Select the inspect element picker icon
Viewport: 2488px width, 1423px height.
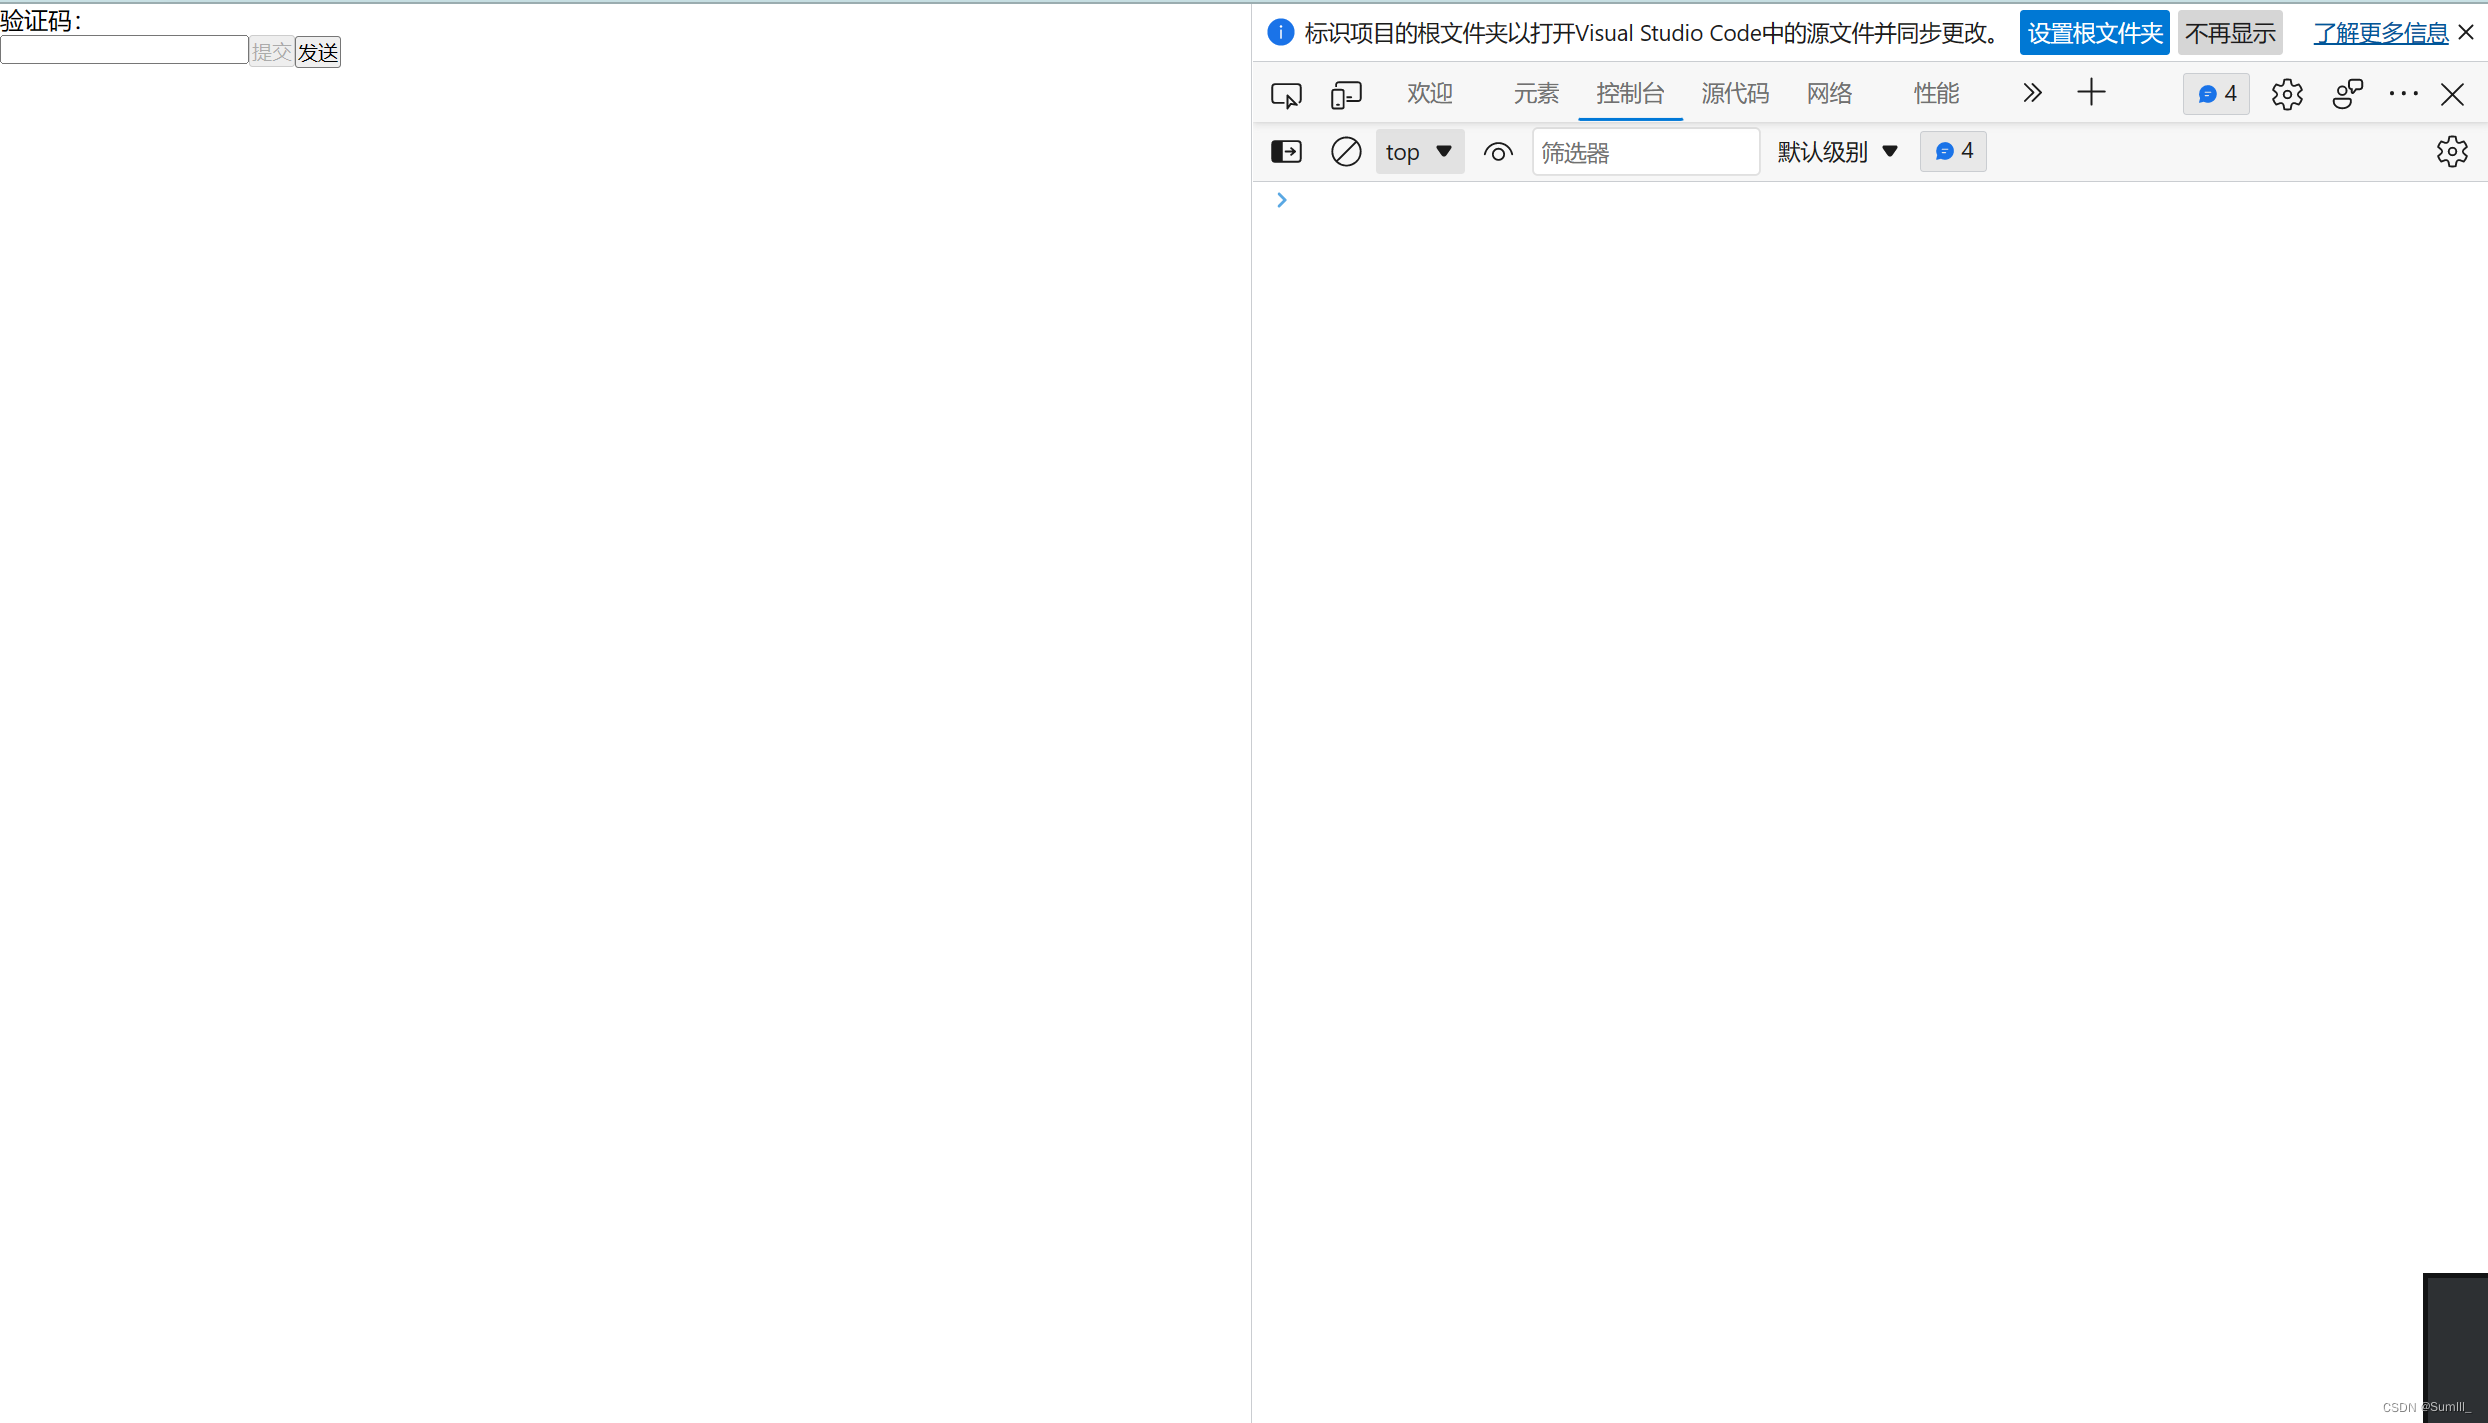(1287, 92)
